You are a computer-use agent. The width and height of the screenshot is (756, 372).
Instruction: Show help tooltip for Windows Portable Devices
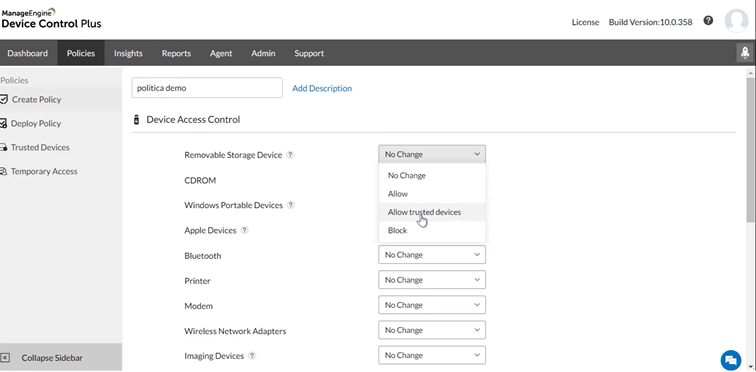point(291,205)
